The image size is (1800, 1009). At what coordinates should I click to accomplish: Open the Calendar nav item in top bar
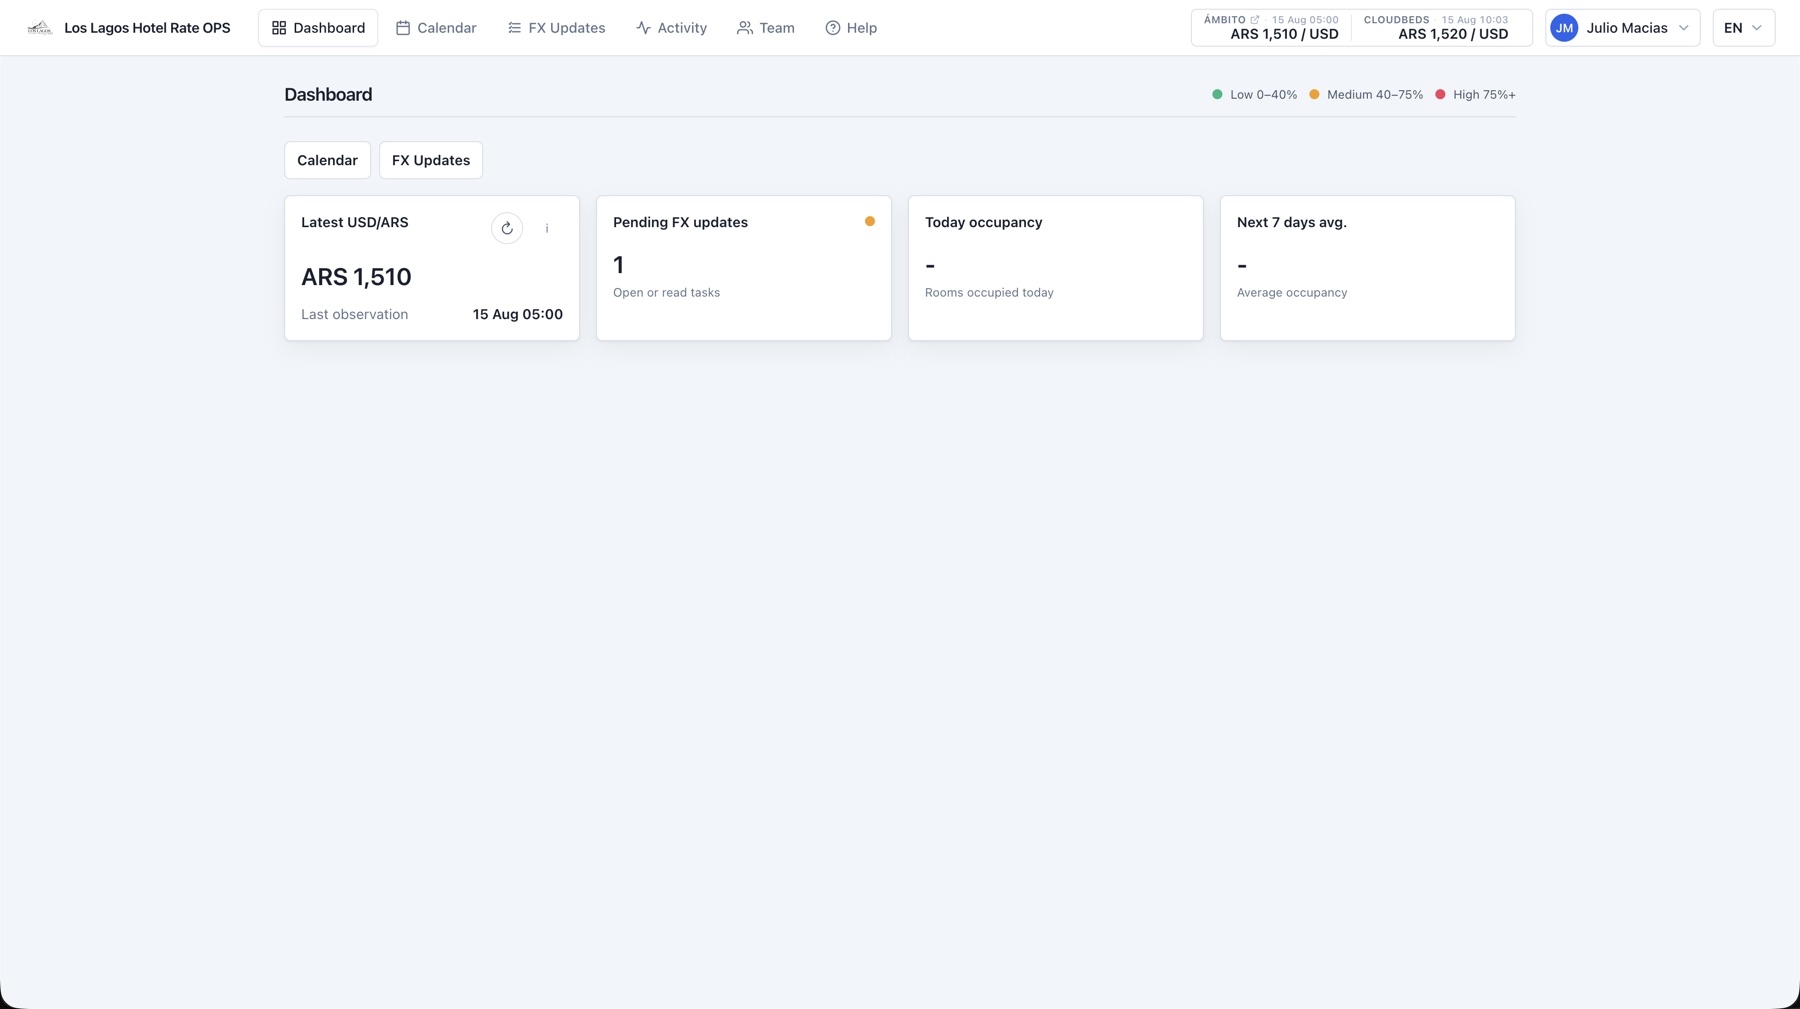pyautogui.click(x=436, y=28)
